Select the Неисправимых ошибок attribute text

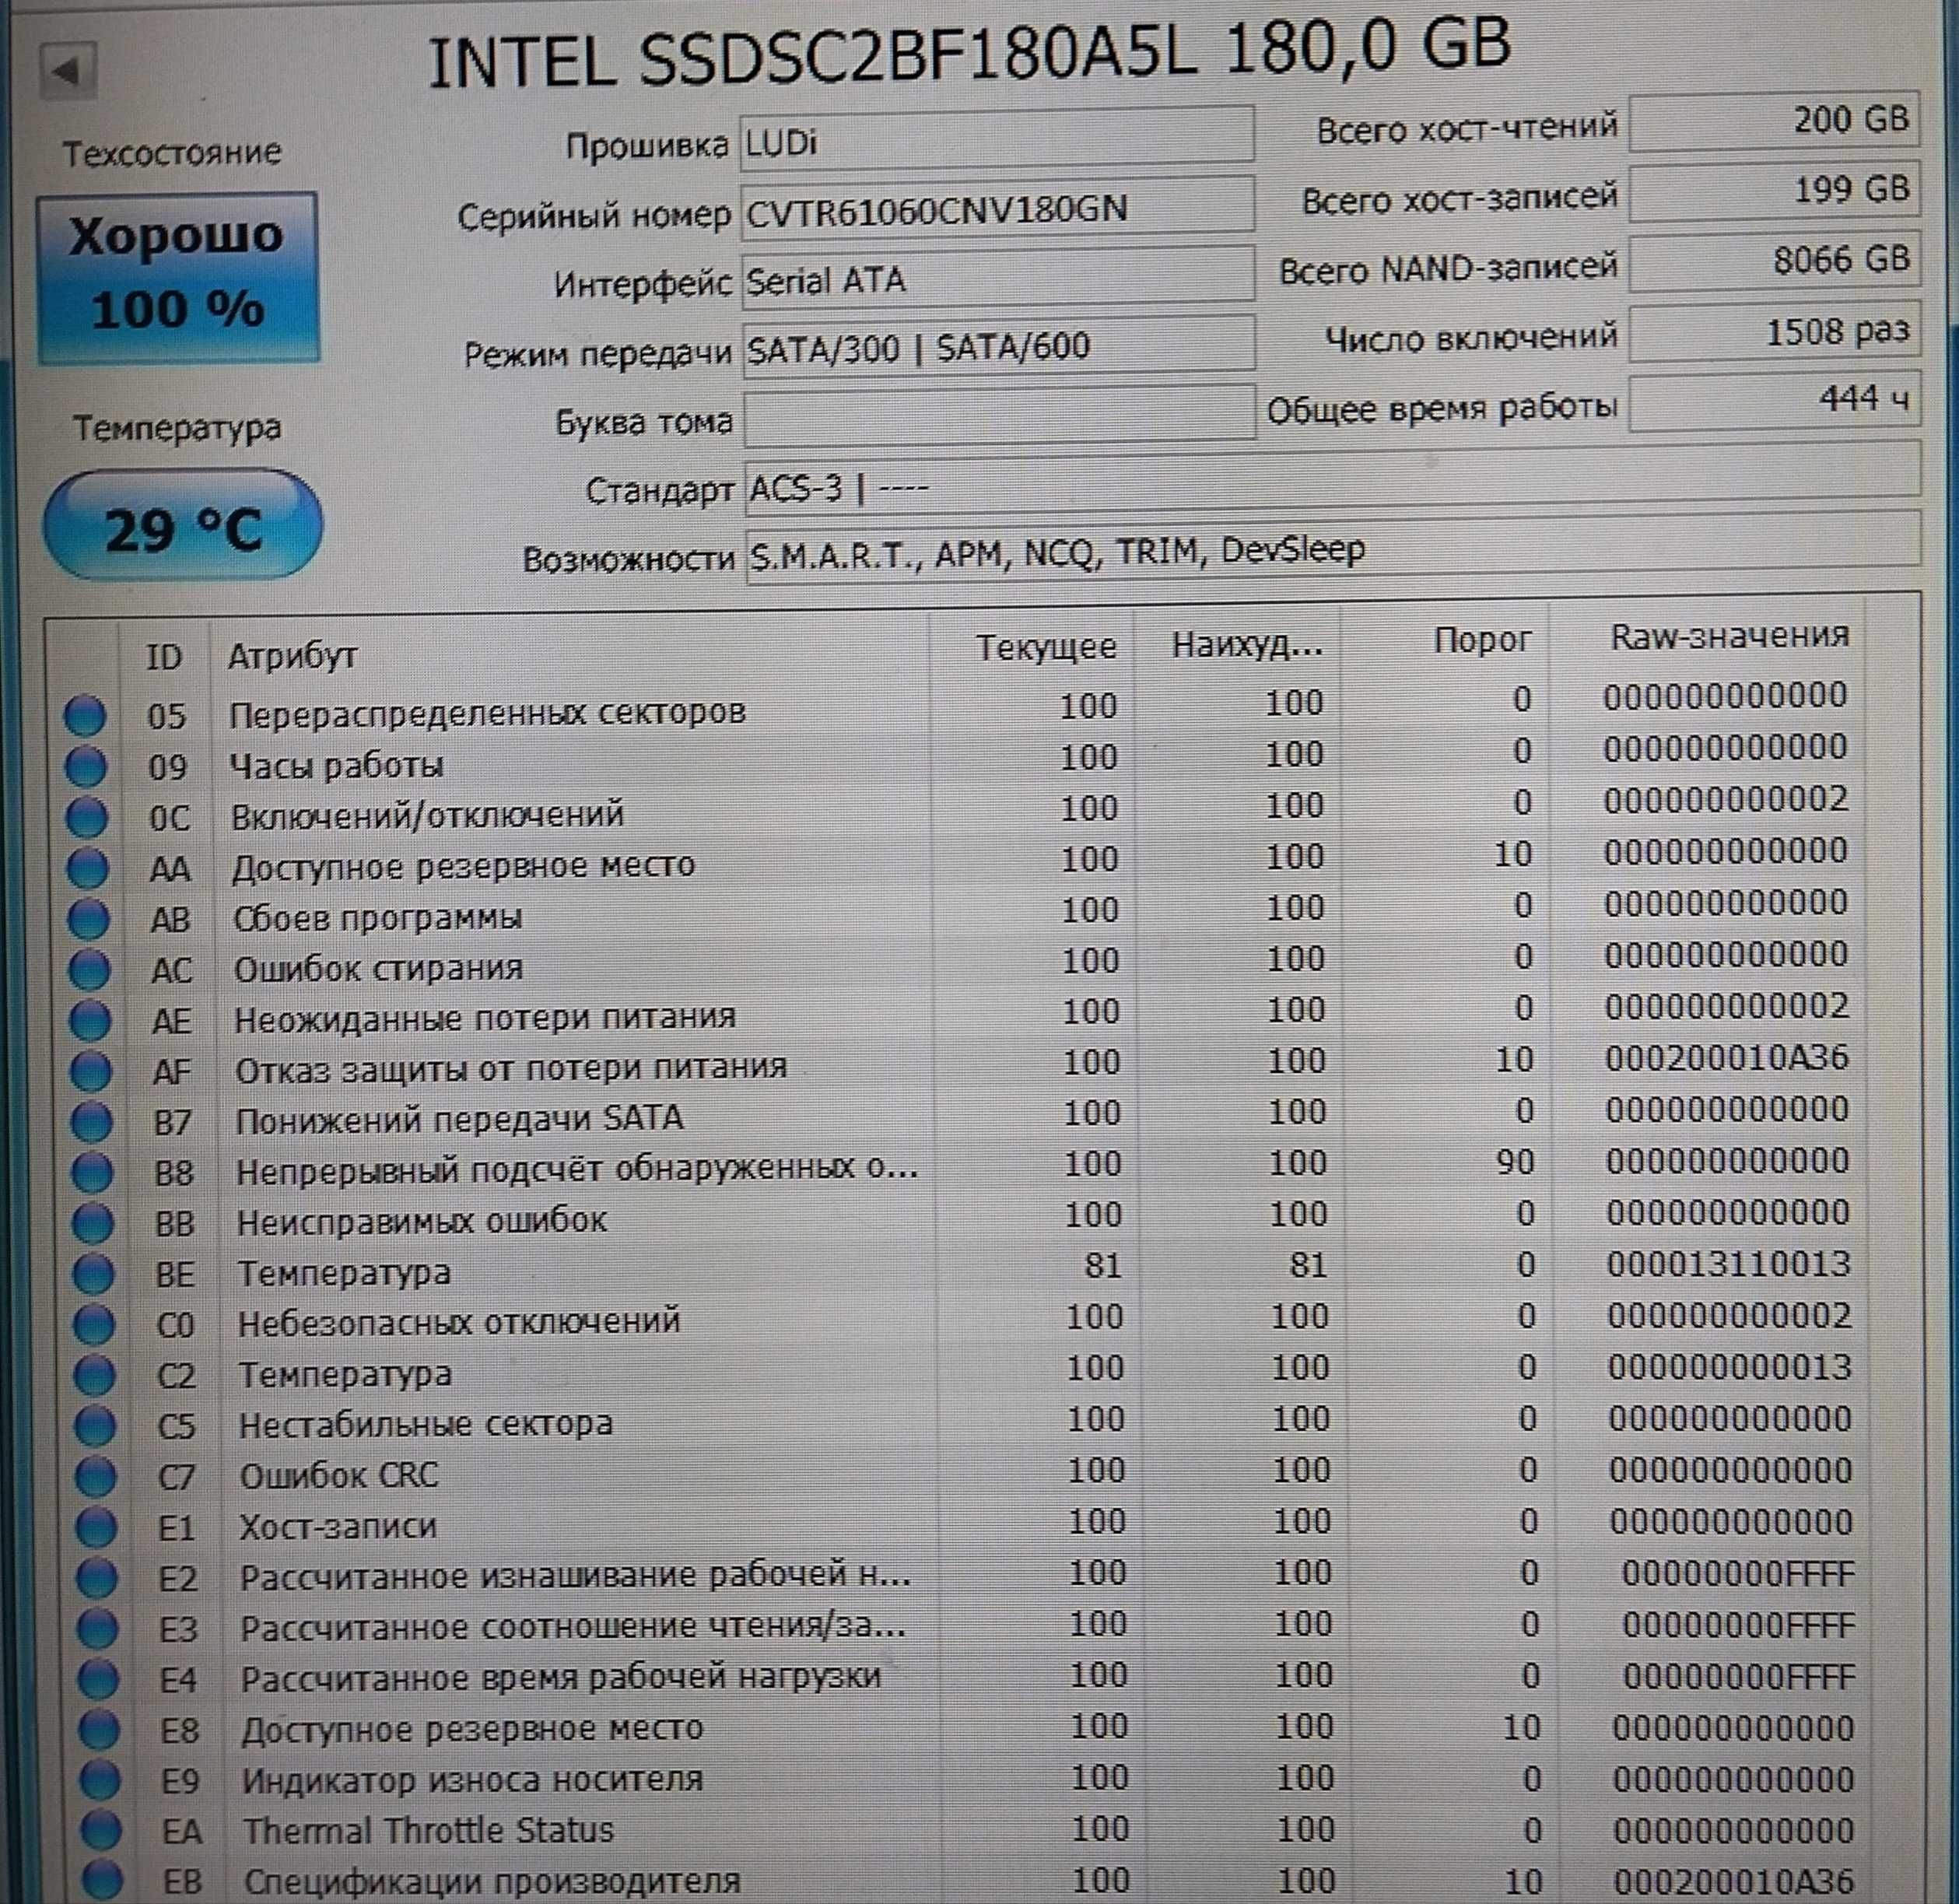click(421, 1222)
